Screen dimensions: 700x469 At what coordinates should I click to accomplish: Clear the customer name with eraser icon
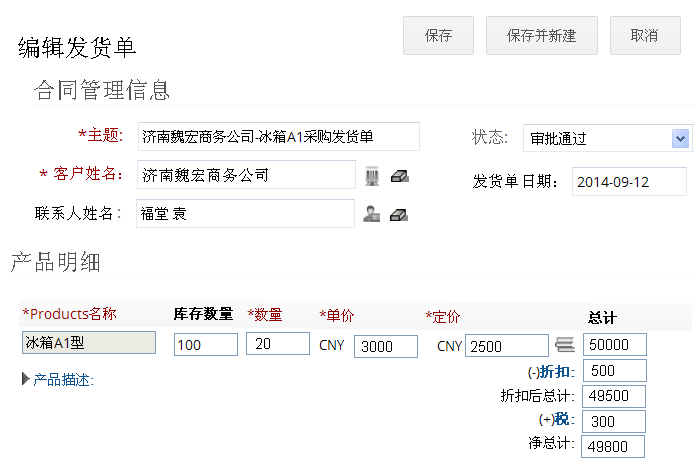pos(400,176)
